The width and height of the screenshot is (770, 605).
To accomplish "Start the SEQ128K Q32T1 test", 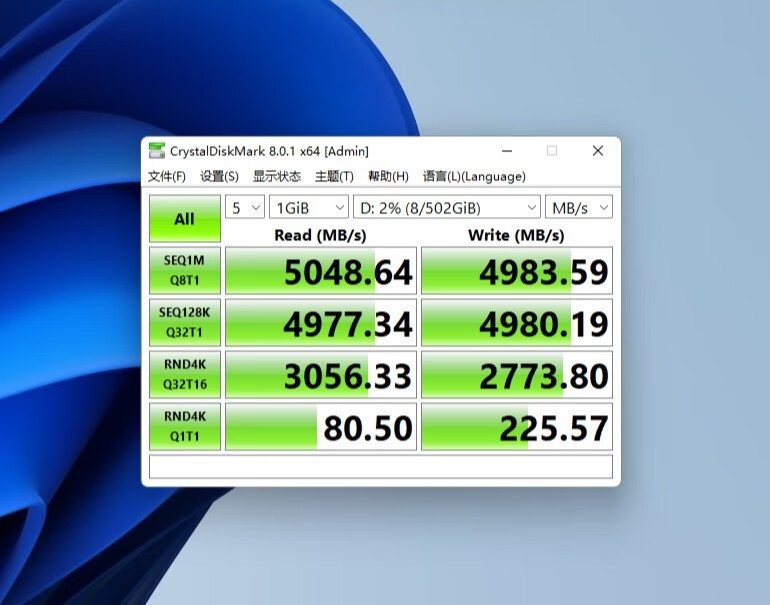I will pos(185,323).
